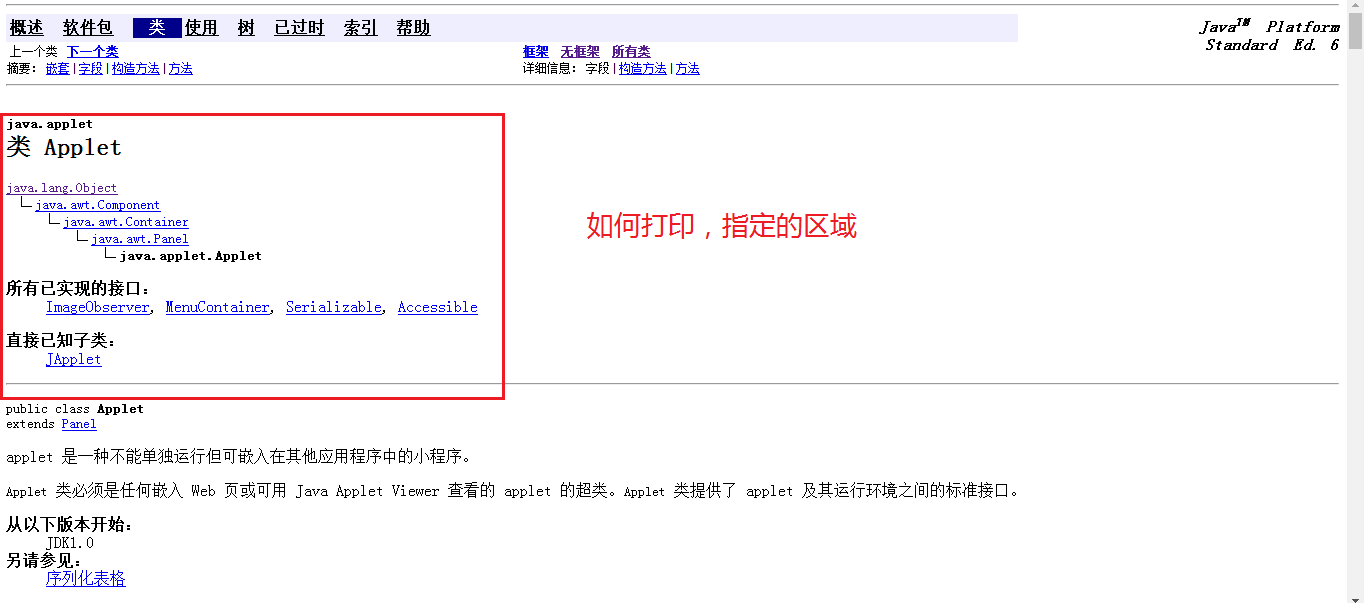Open the Accessible interface link
This screenshot has width=1364, height=604.
[437, 307]
